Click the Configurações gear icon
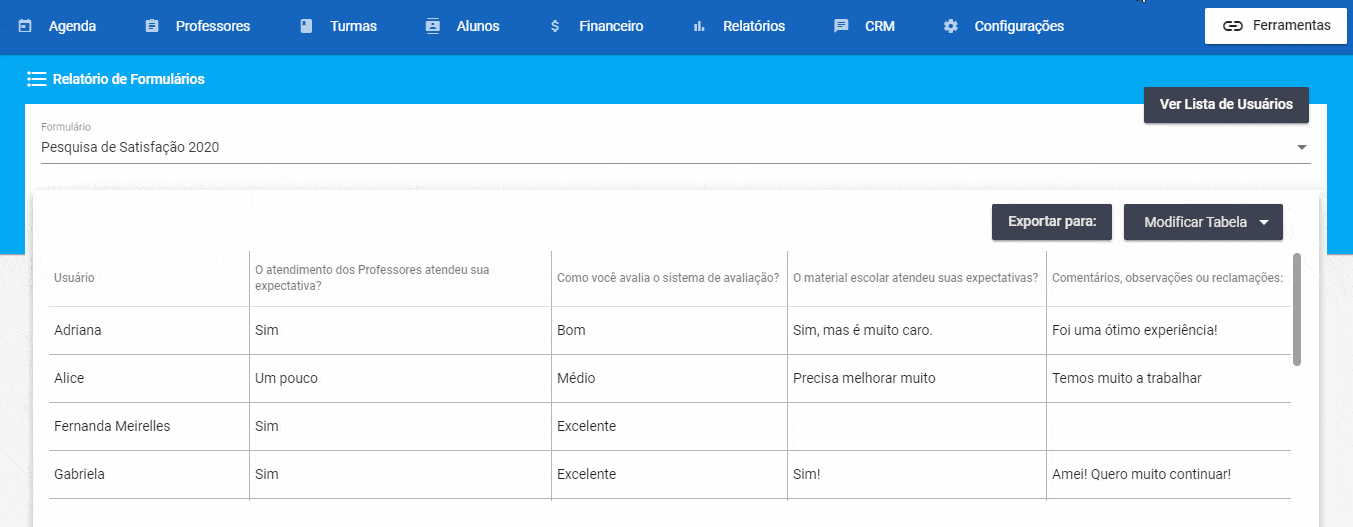This screenshot has width=1353, height=527. 951,27
